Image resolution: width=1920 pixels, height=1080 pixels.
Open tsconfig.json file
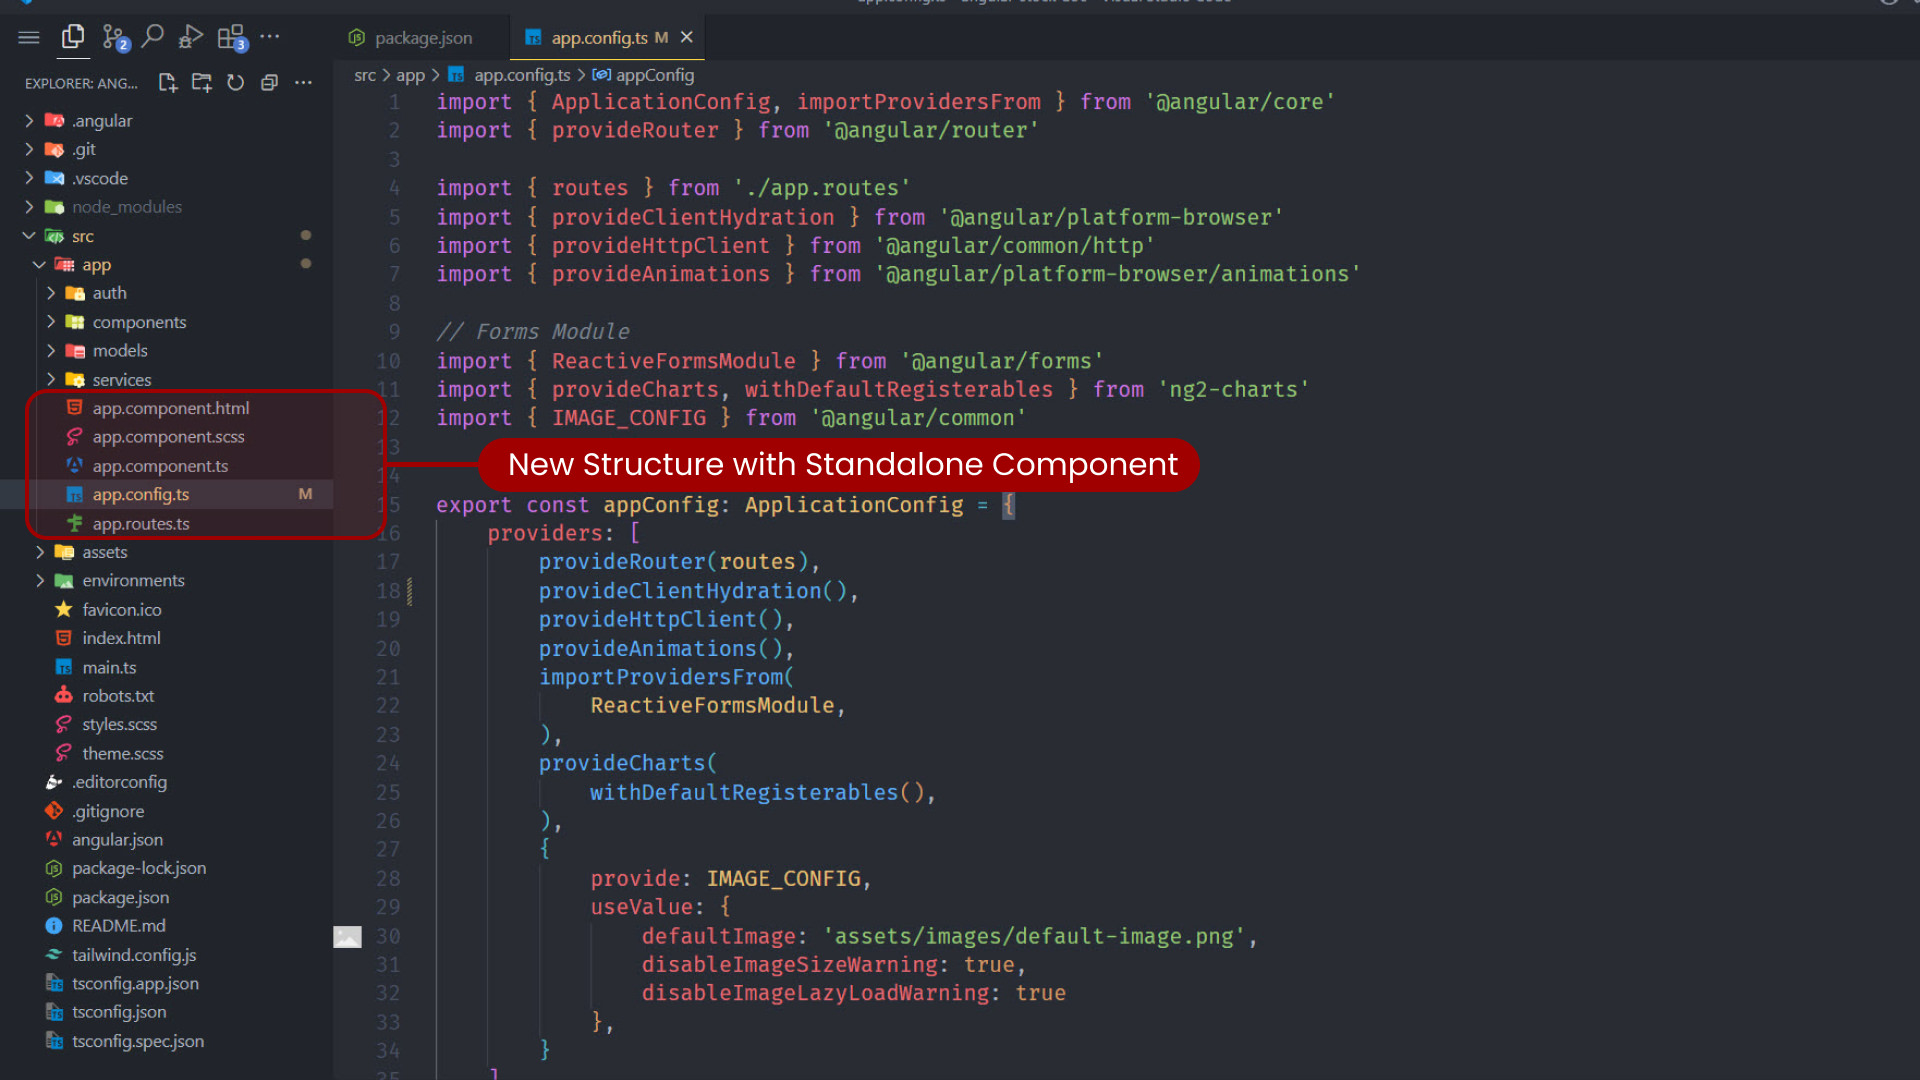pos(119,1012)
